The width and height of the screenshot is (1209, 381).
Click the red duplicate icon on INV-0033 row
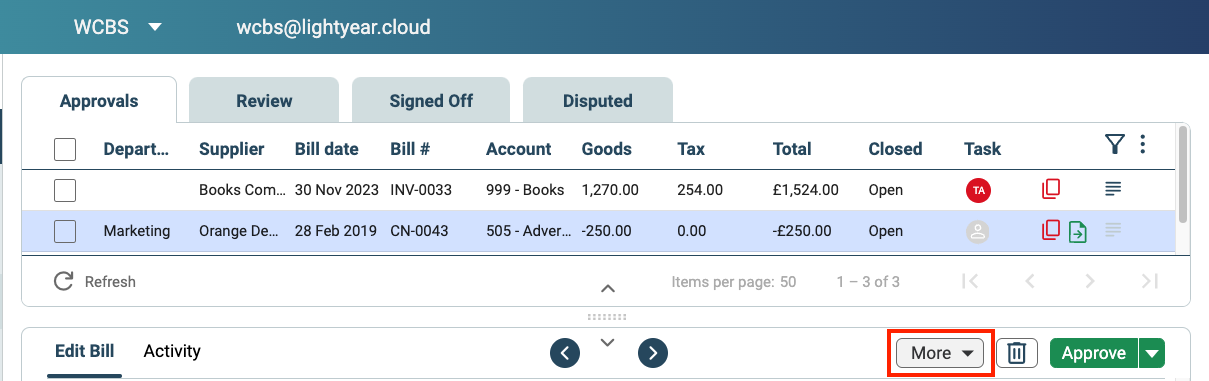pos(1050,189)
